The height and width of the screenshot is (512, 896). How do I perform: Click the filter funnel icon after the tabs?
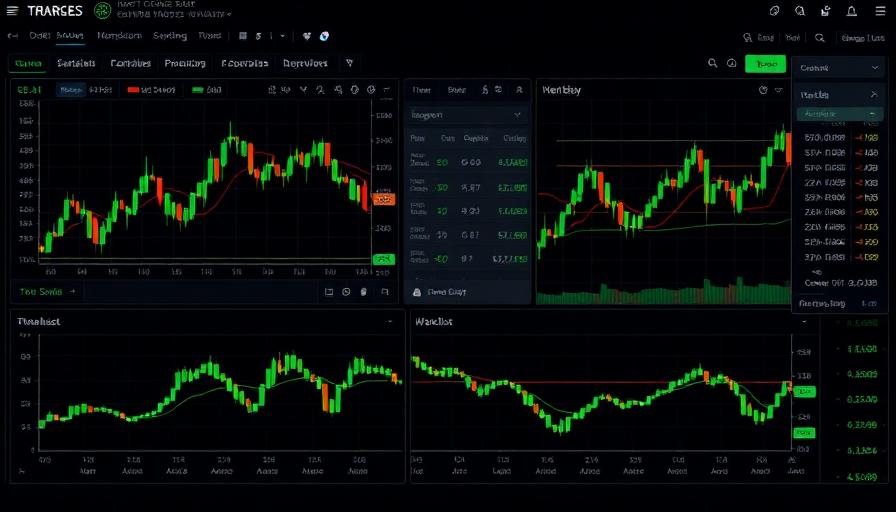pos(349,63)
